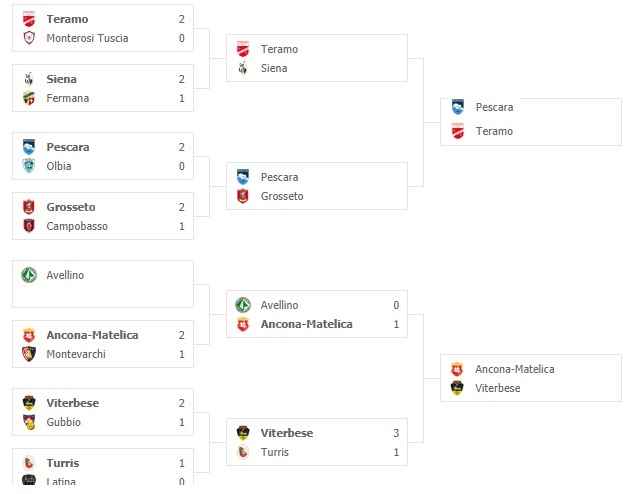629x494 pixels.
Task: Open the Montevarchi team name link
Action: [76, 354]
